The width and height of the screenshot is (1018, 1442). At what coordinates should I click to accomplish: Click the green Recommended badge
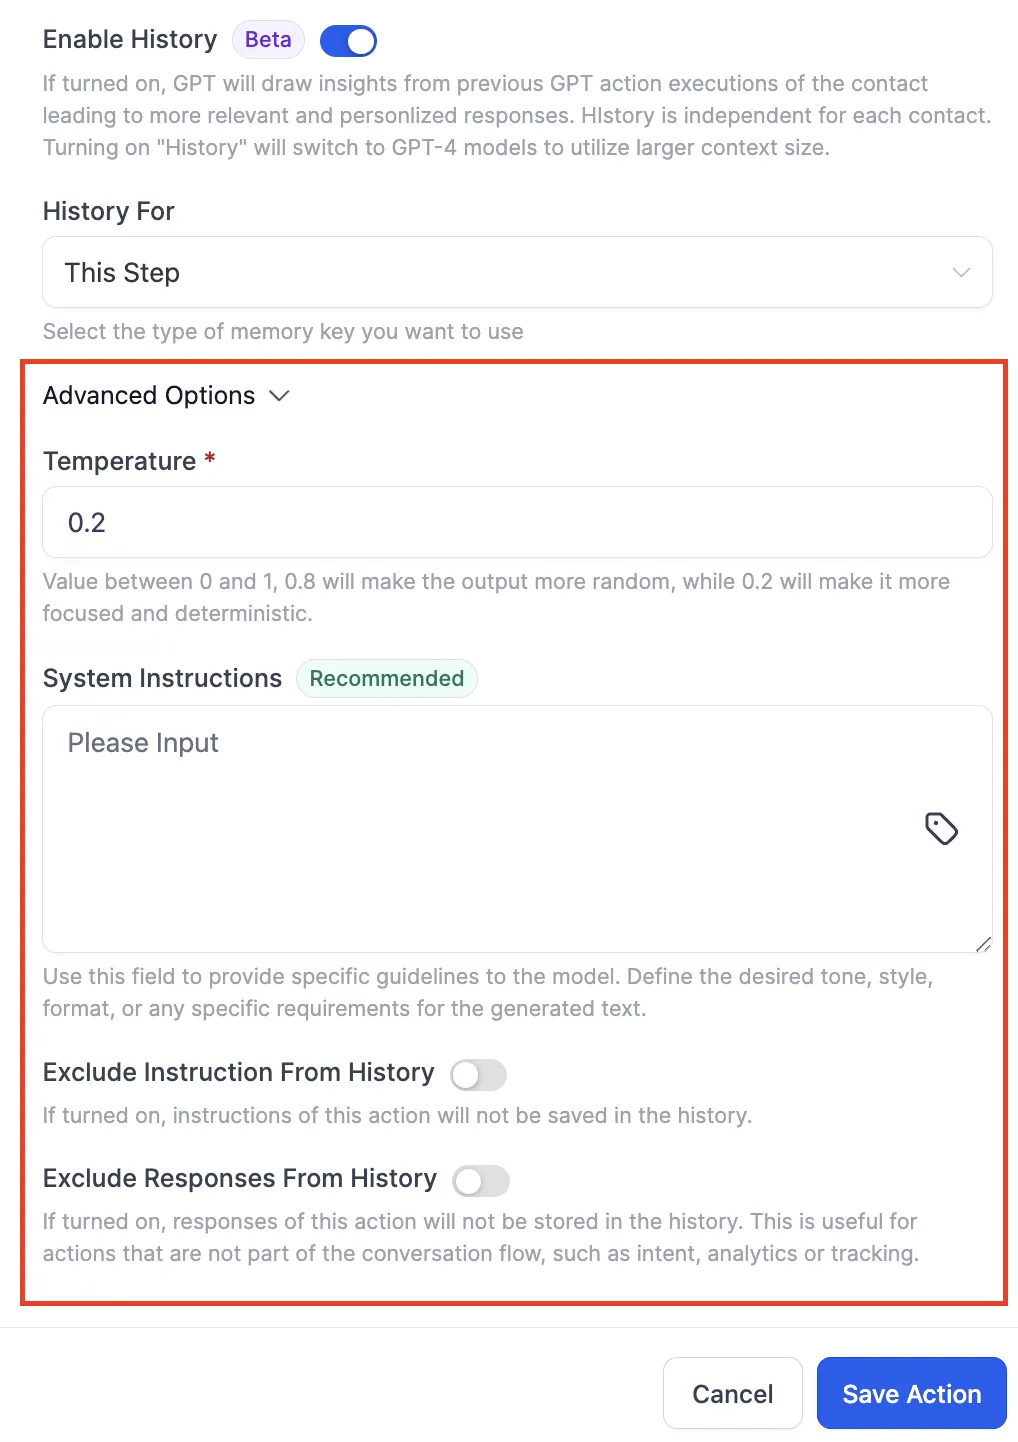[386, 679]
